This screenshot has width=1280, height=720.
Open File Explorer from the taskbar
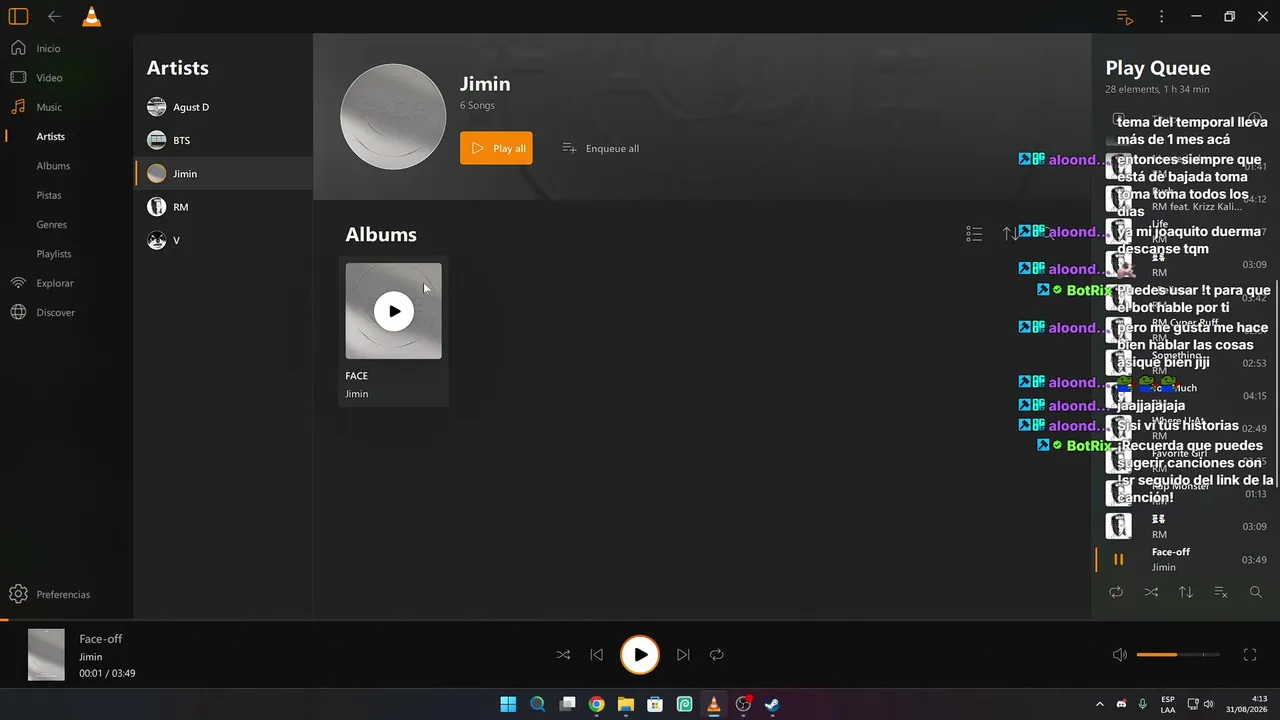point(625,704)
